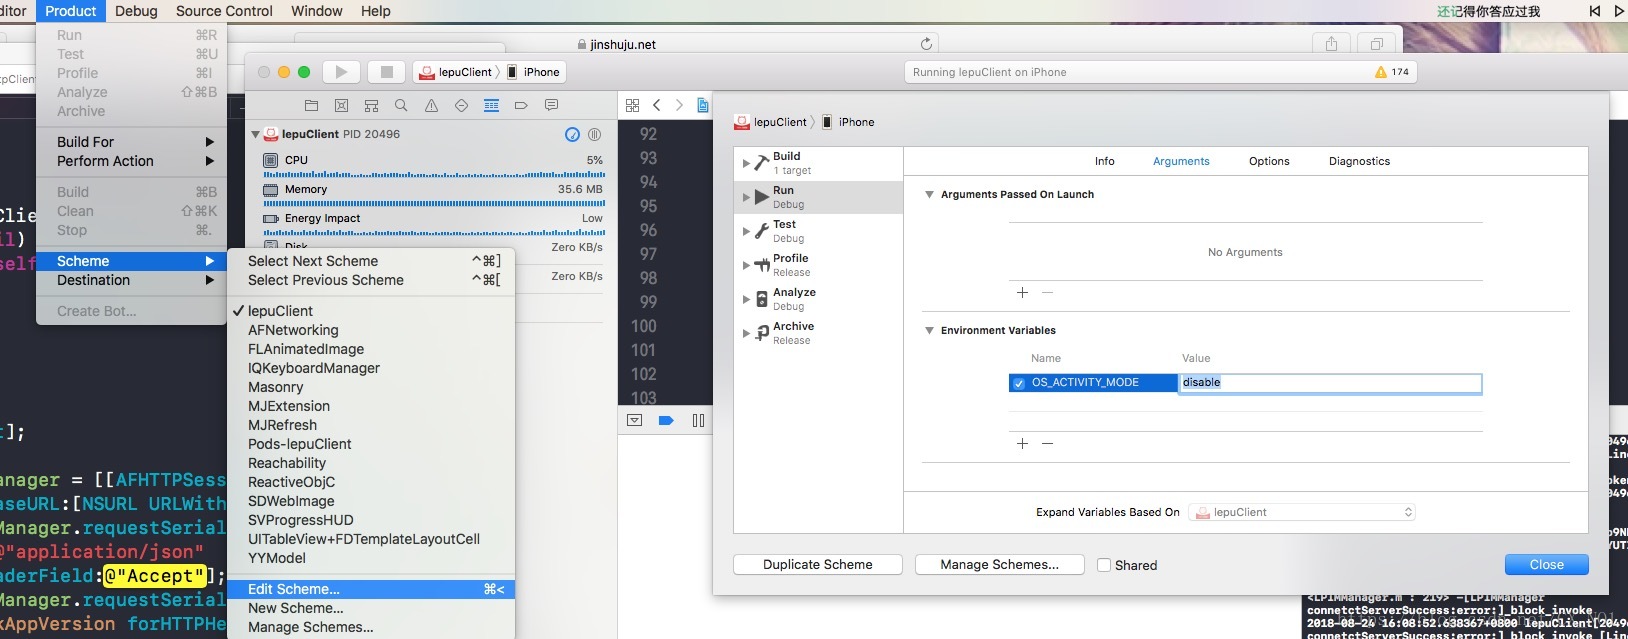Expand the Build scheme action
The image size is (1628, 639).
click(x=746, y=163)
